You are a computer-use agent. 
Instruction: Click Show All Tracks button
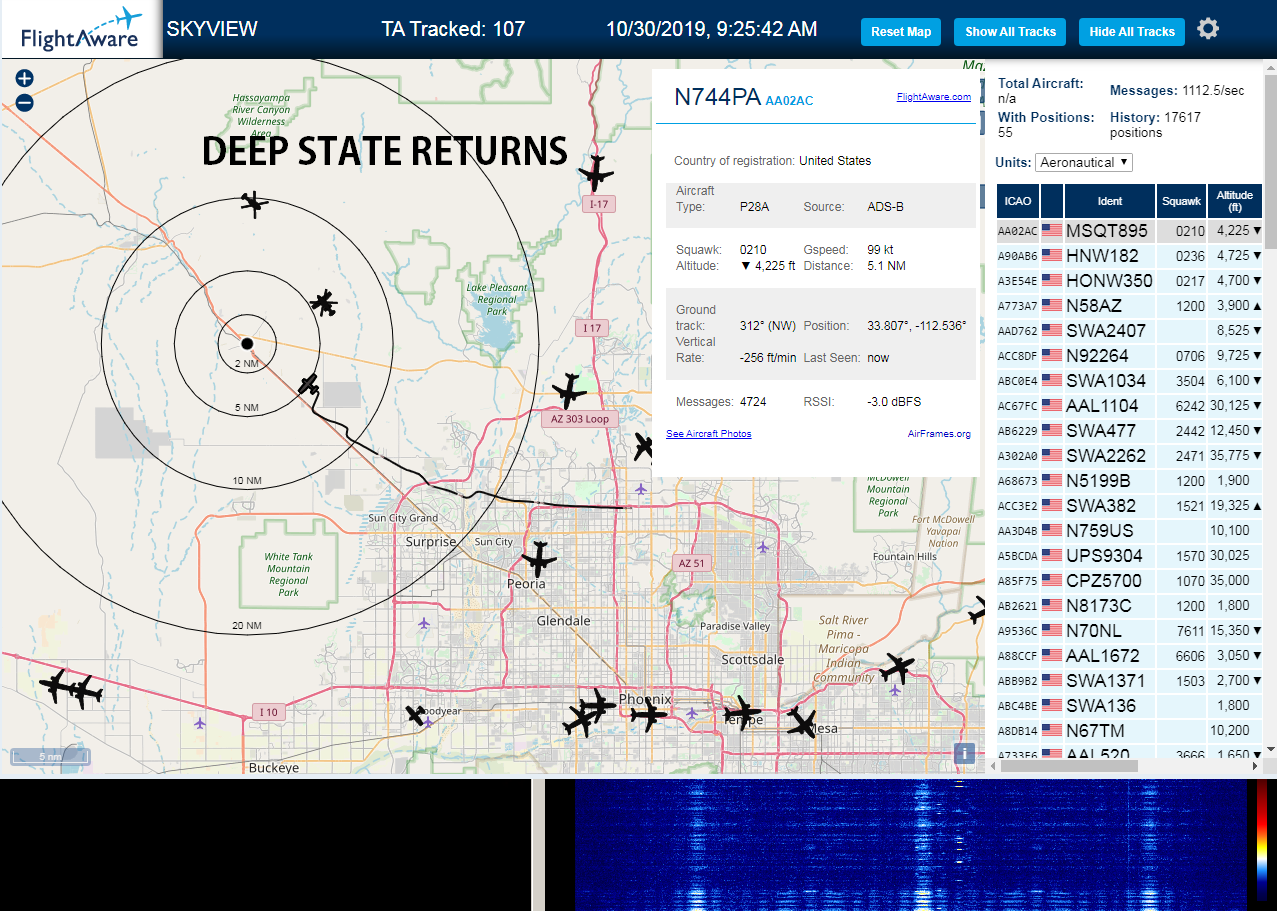click(x=1010, y=32)
